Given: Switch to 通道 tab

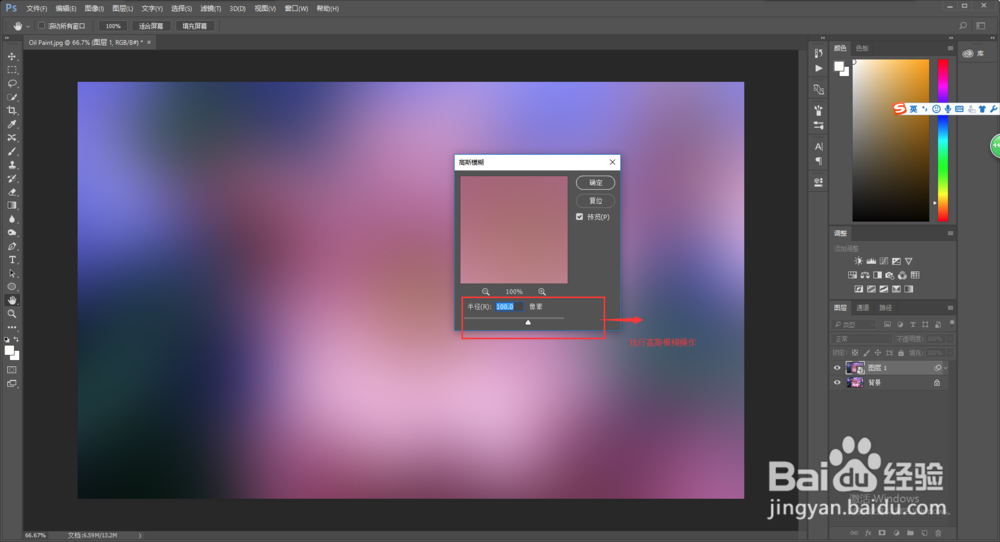Looking at the screenshot, I should (862, 307).
